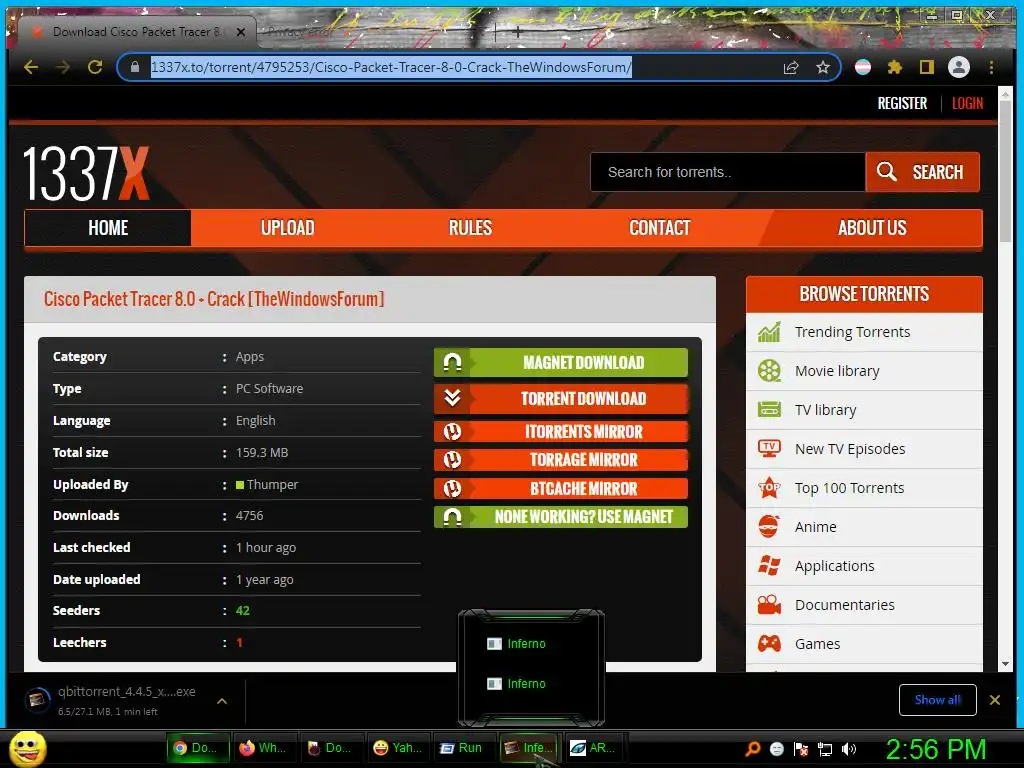This screenshot has height=768, width=1024.
Task: Open the Apps category link
Action: (249, 357)
